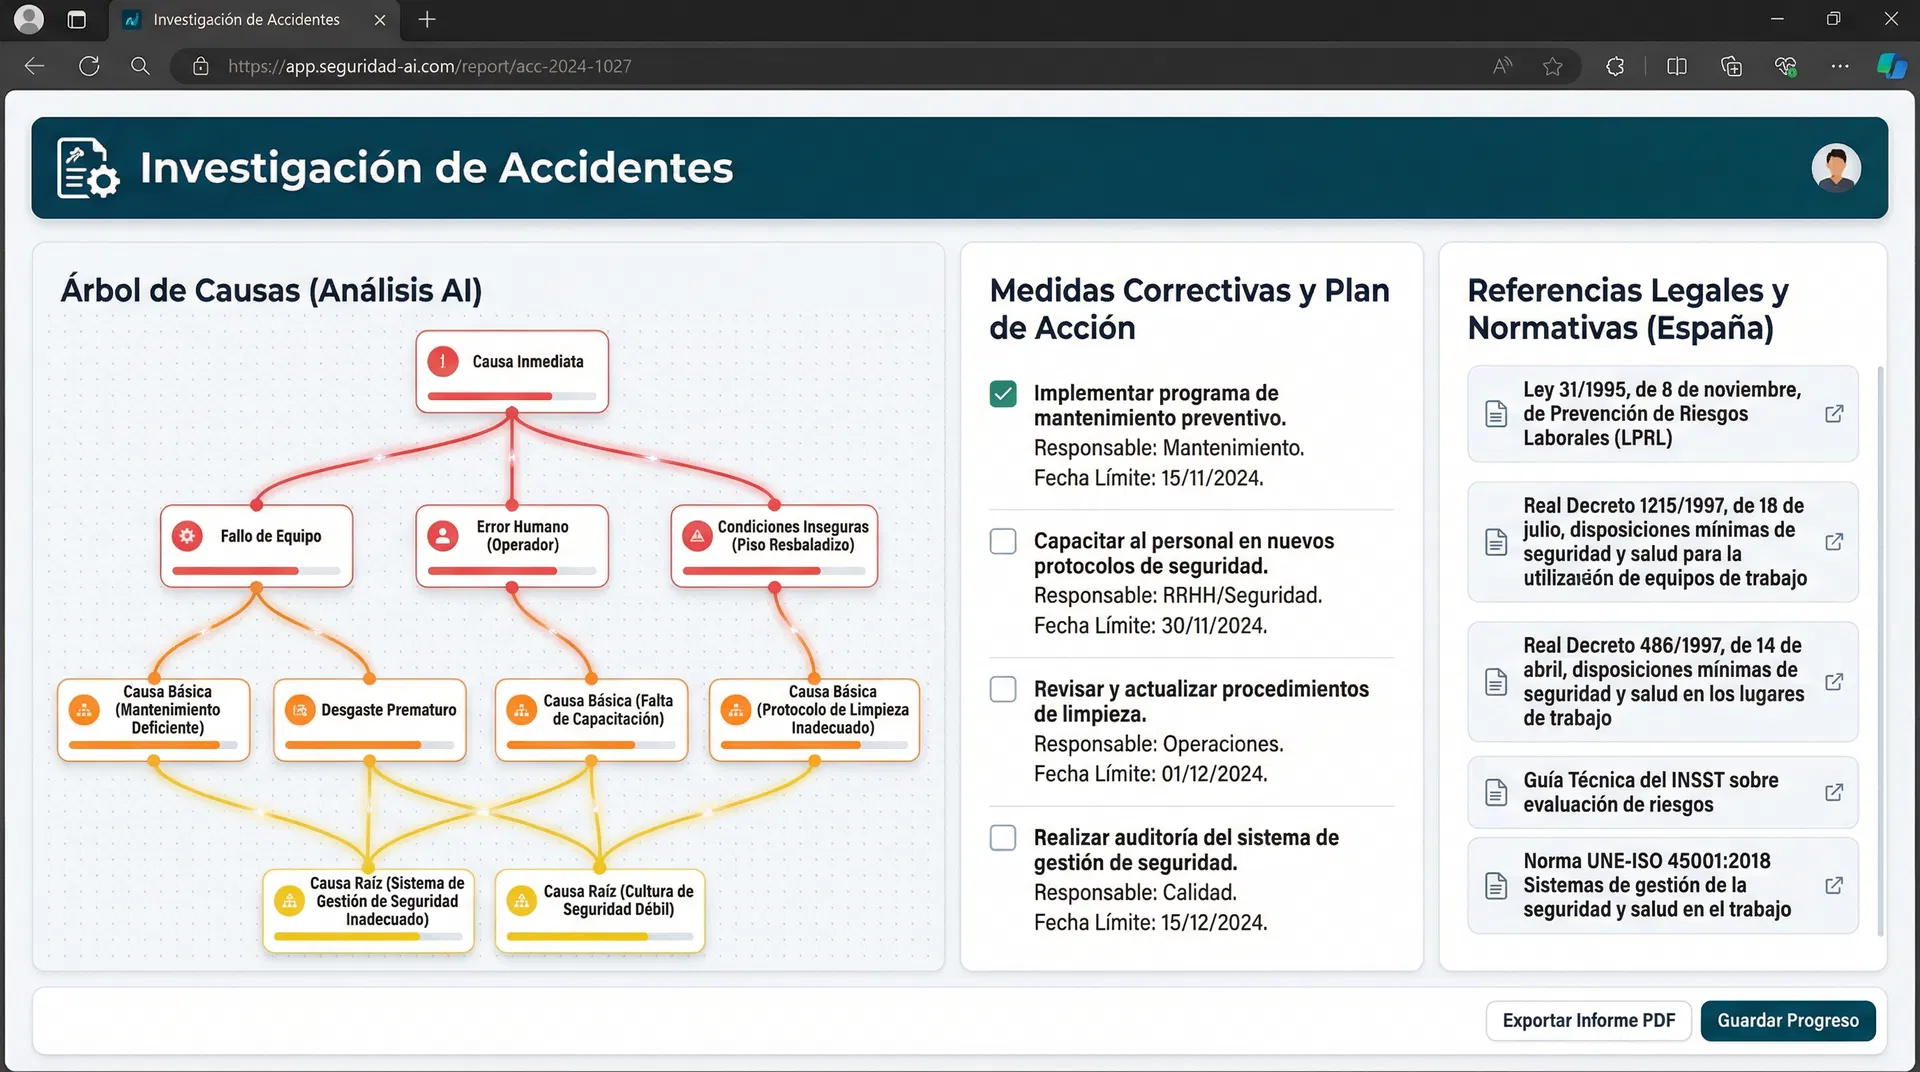Select the gear icon on Fallo de Equipo node
This screenshot has height=1072, width=1920.
pos(187,536)
